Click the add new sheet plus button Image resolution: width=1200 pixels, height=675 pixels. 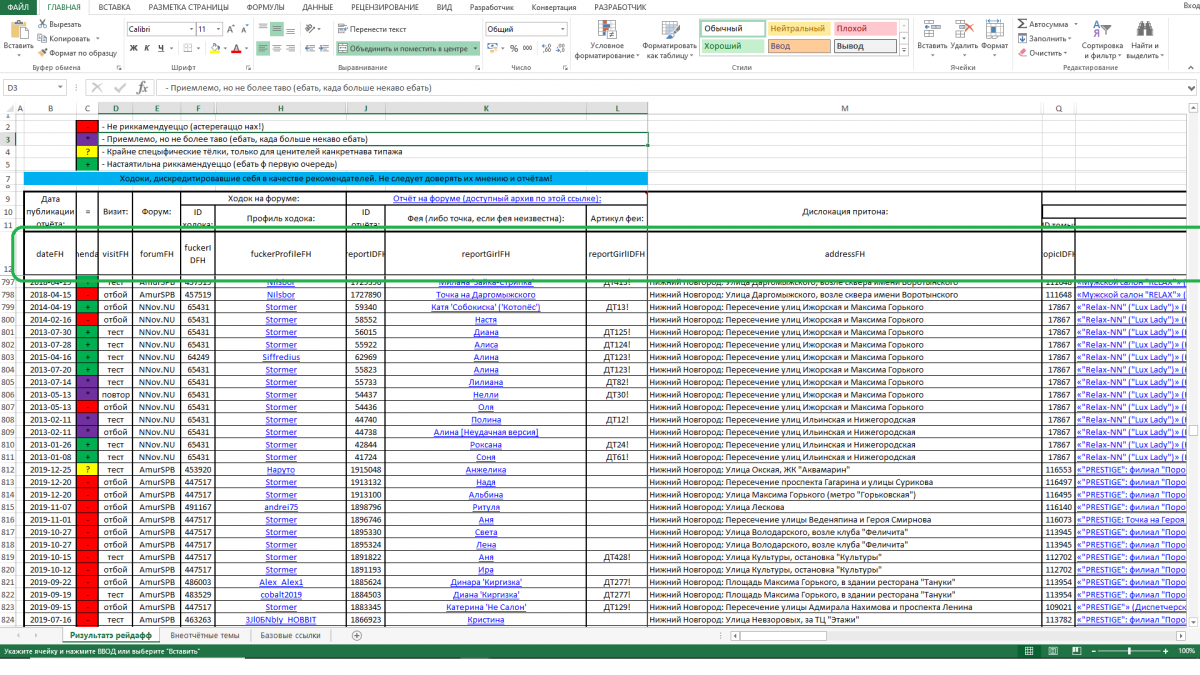357,635
